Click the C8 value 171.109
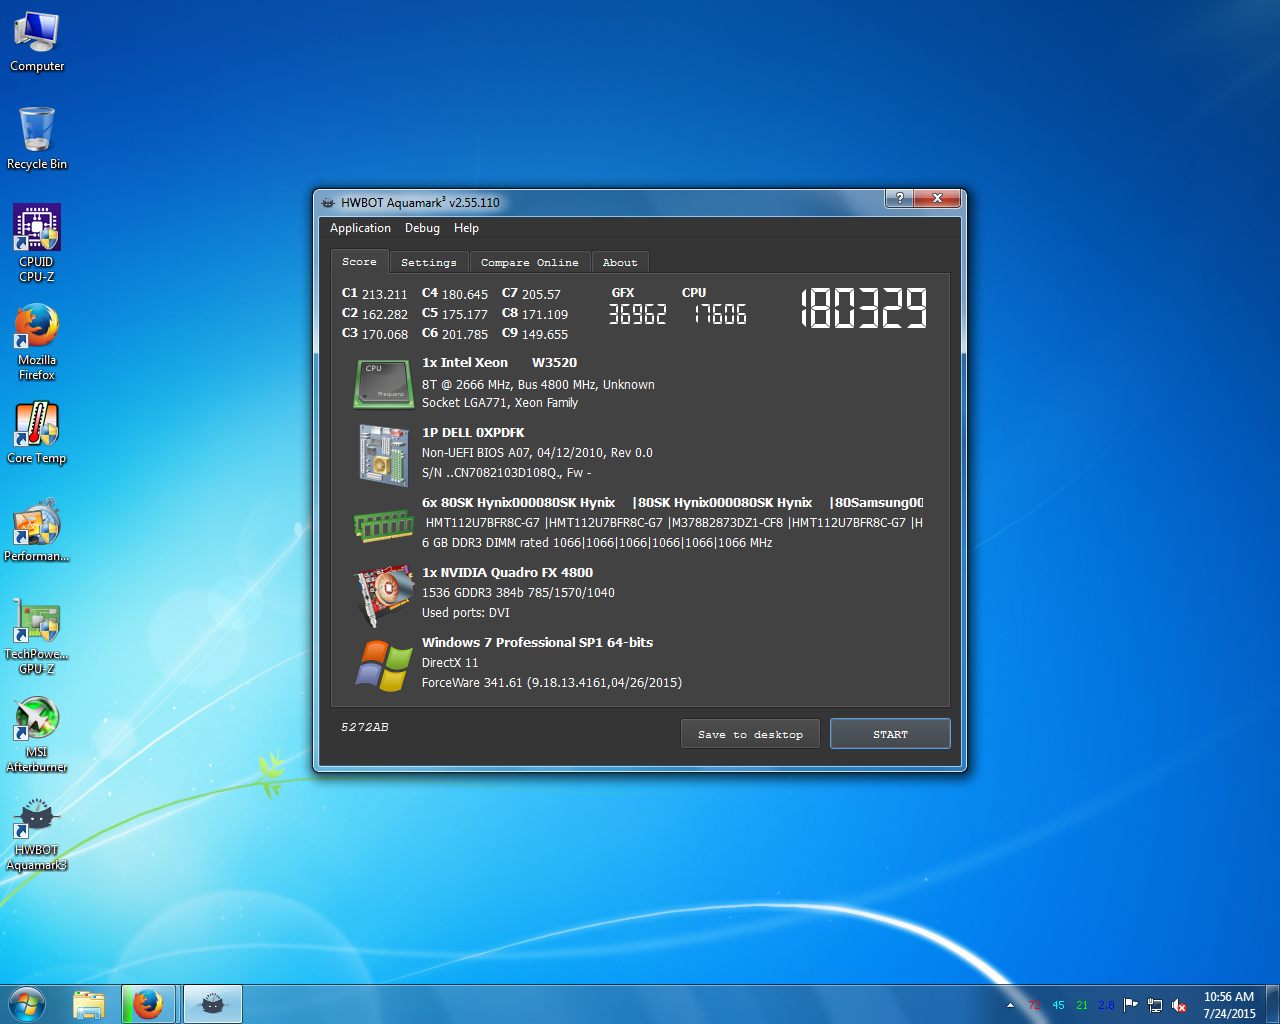 point(545,314)
